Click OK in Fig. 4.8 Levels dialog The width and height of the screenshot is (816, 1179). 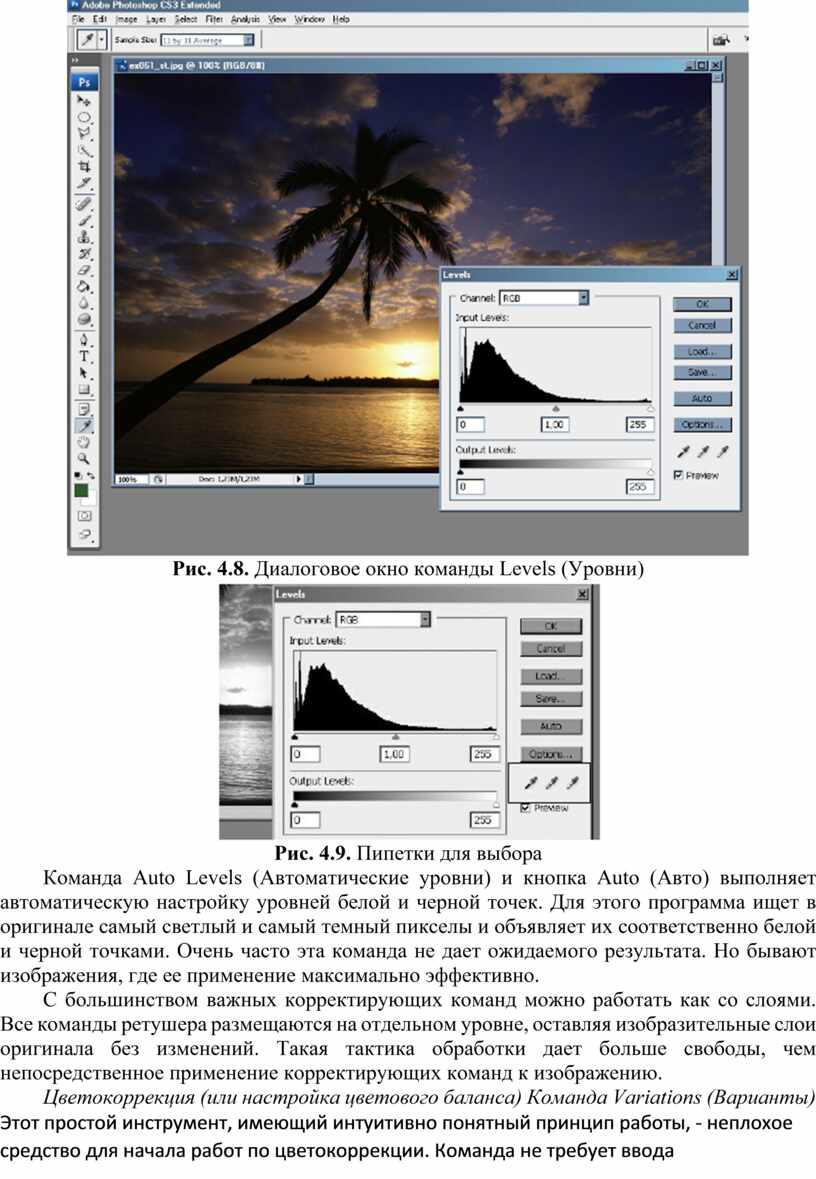point(702,305)
